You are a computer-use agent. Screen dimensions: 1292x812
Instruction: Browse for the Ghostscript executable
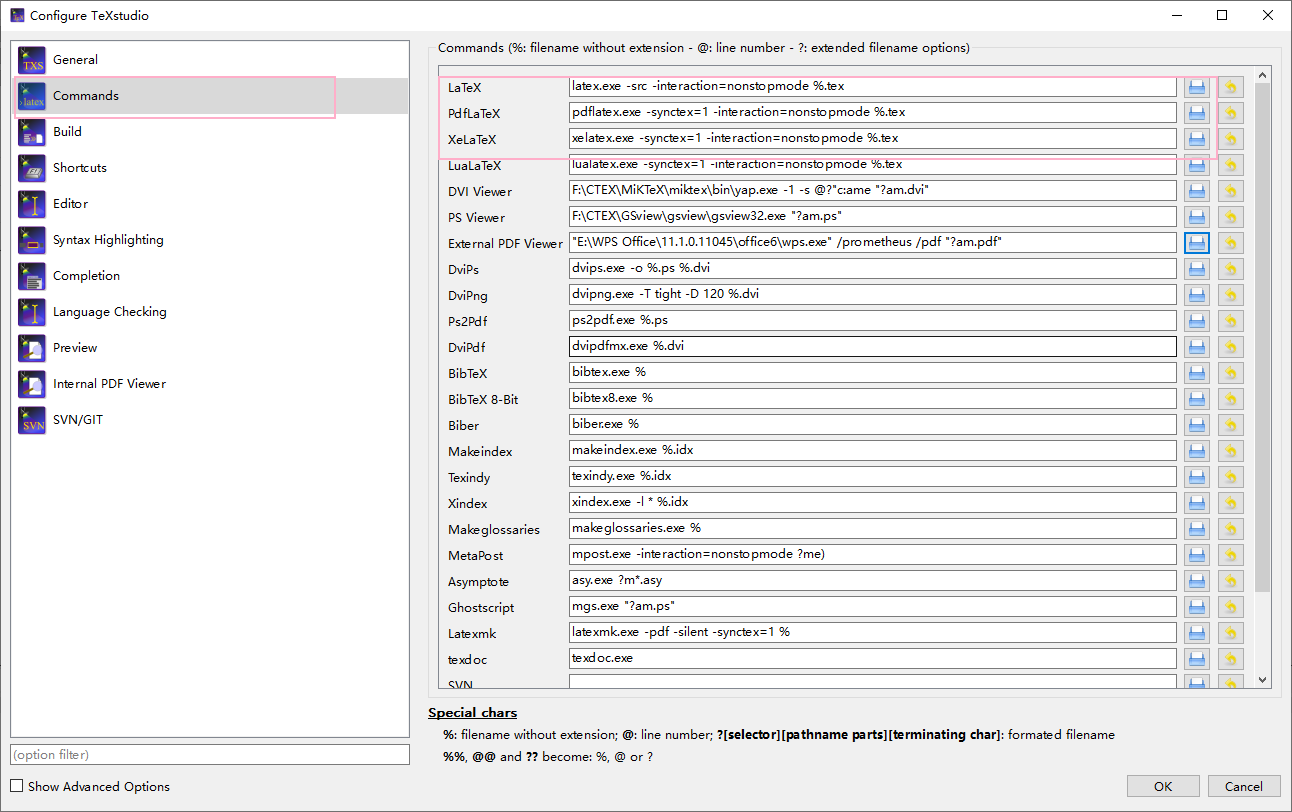[1197, 607]
